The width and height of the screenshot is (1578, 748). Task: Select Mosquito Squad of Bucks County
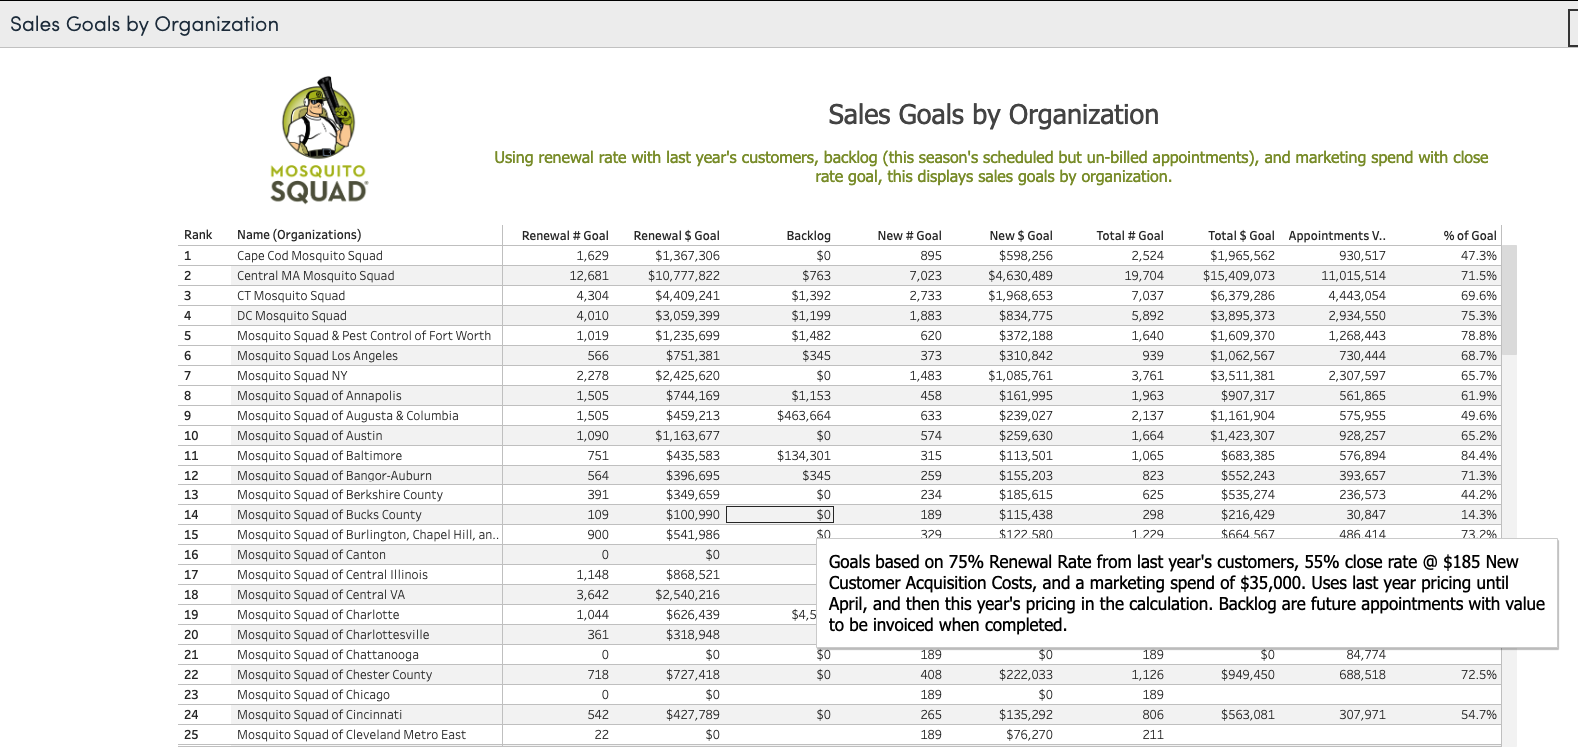pos(329,515)
